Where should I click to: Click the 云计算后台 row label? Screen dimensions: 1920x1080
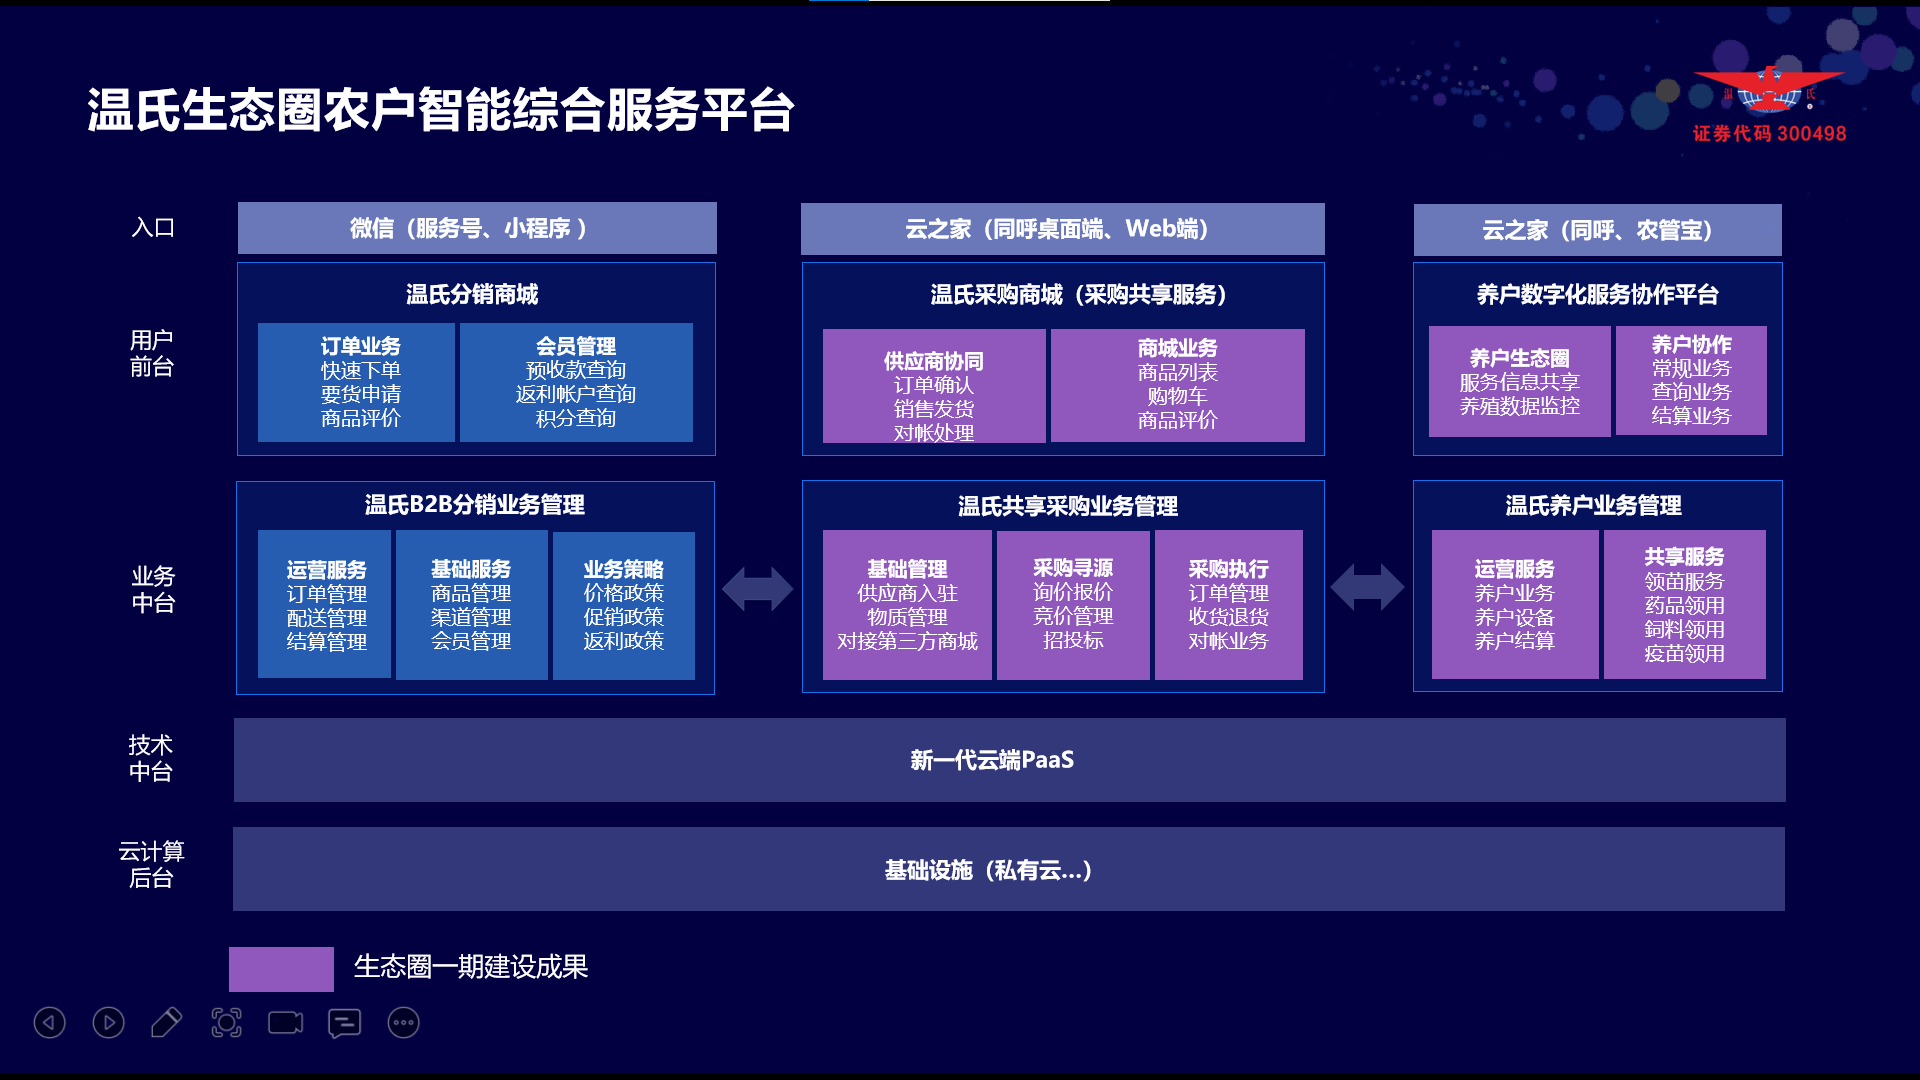tap(151, 864)
